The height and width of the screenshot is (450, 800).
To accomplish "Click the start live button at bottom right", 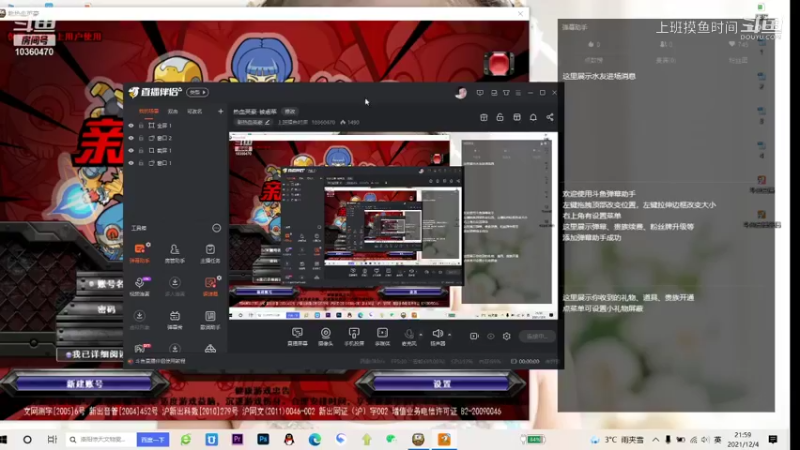I will (537, 336).
